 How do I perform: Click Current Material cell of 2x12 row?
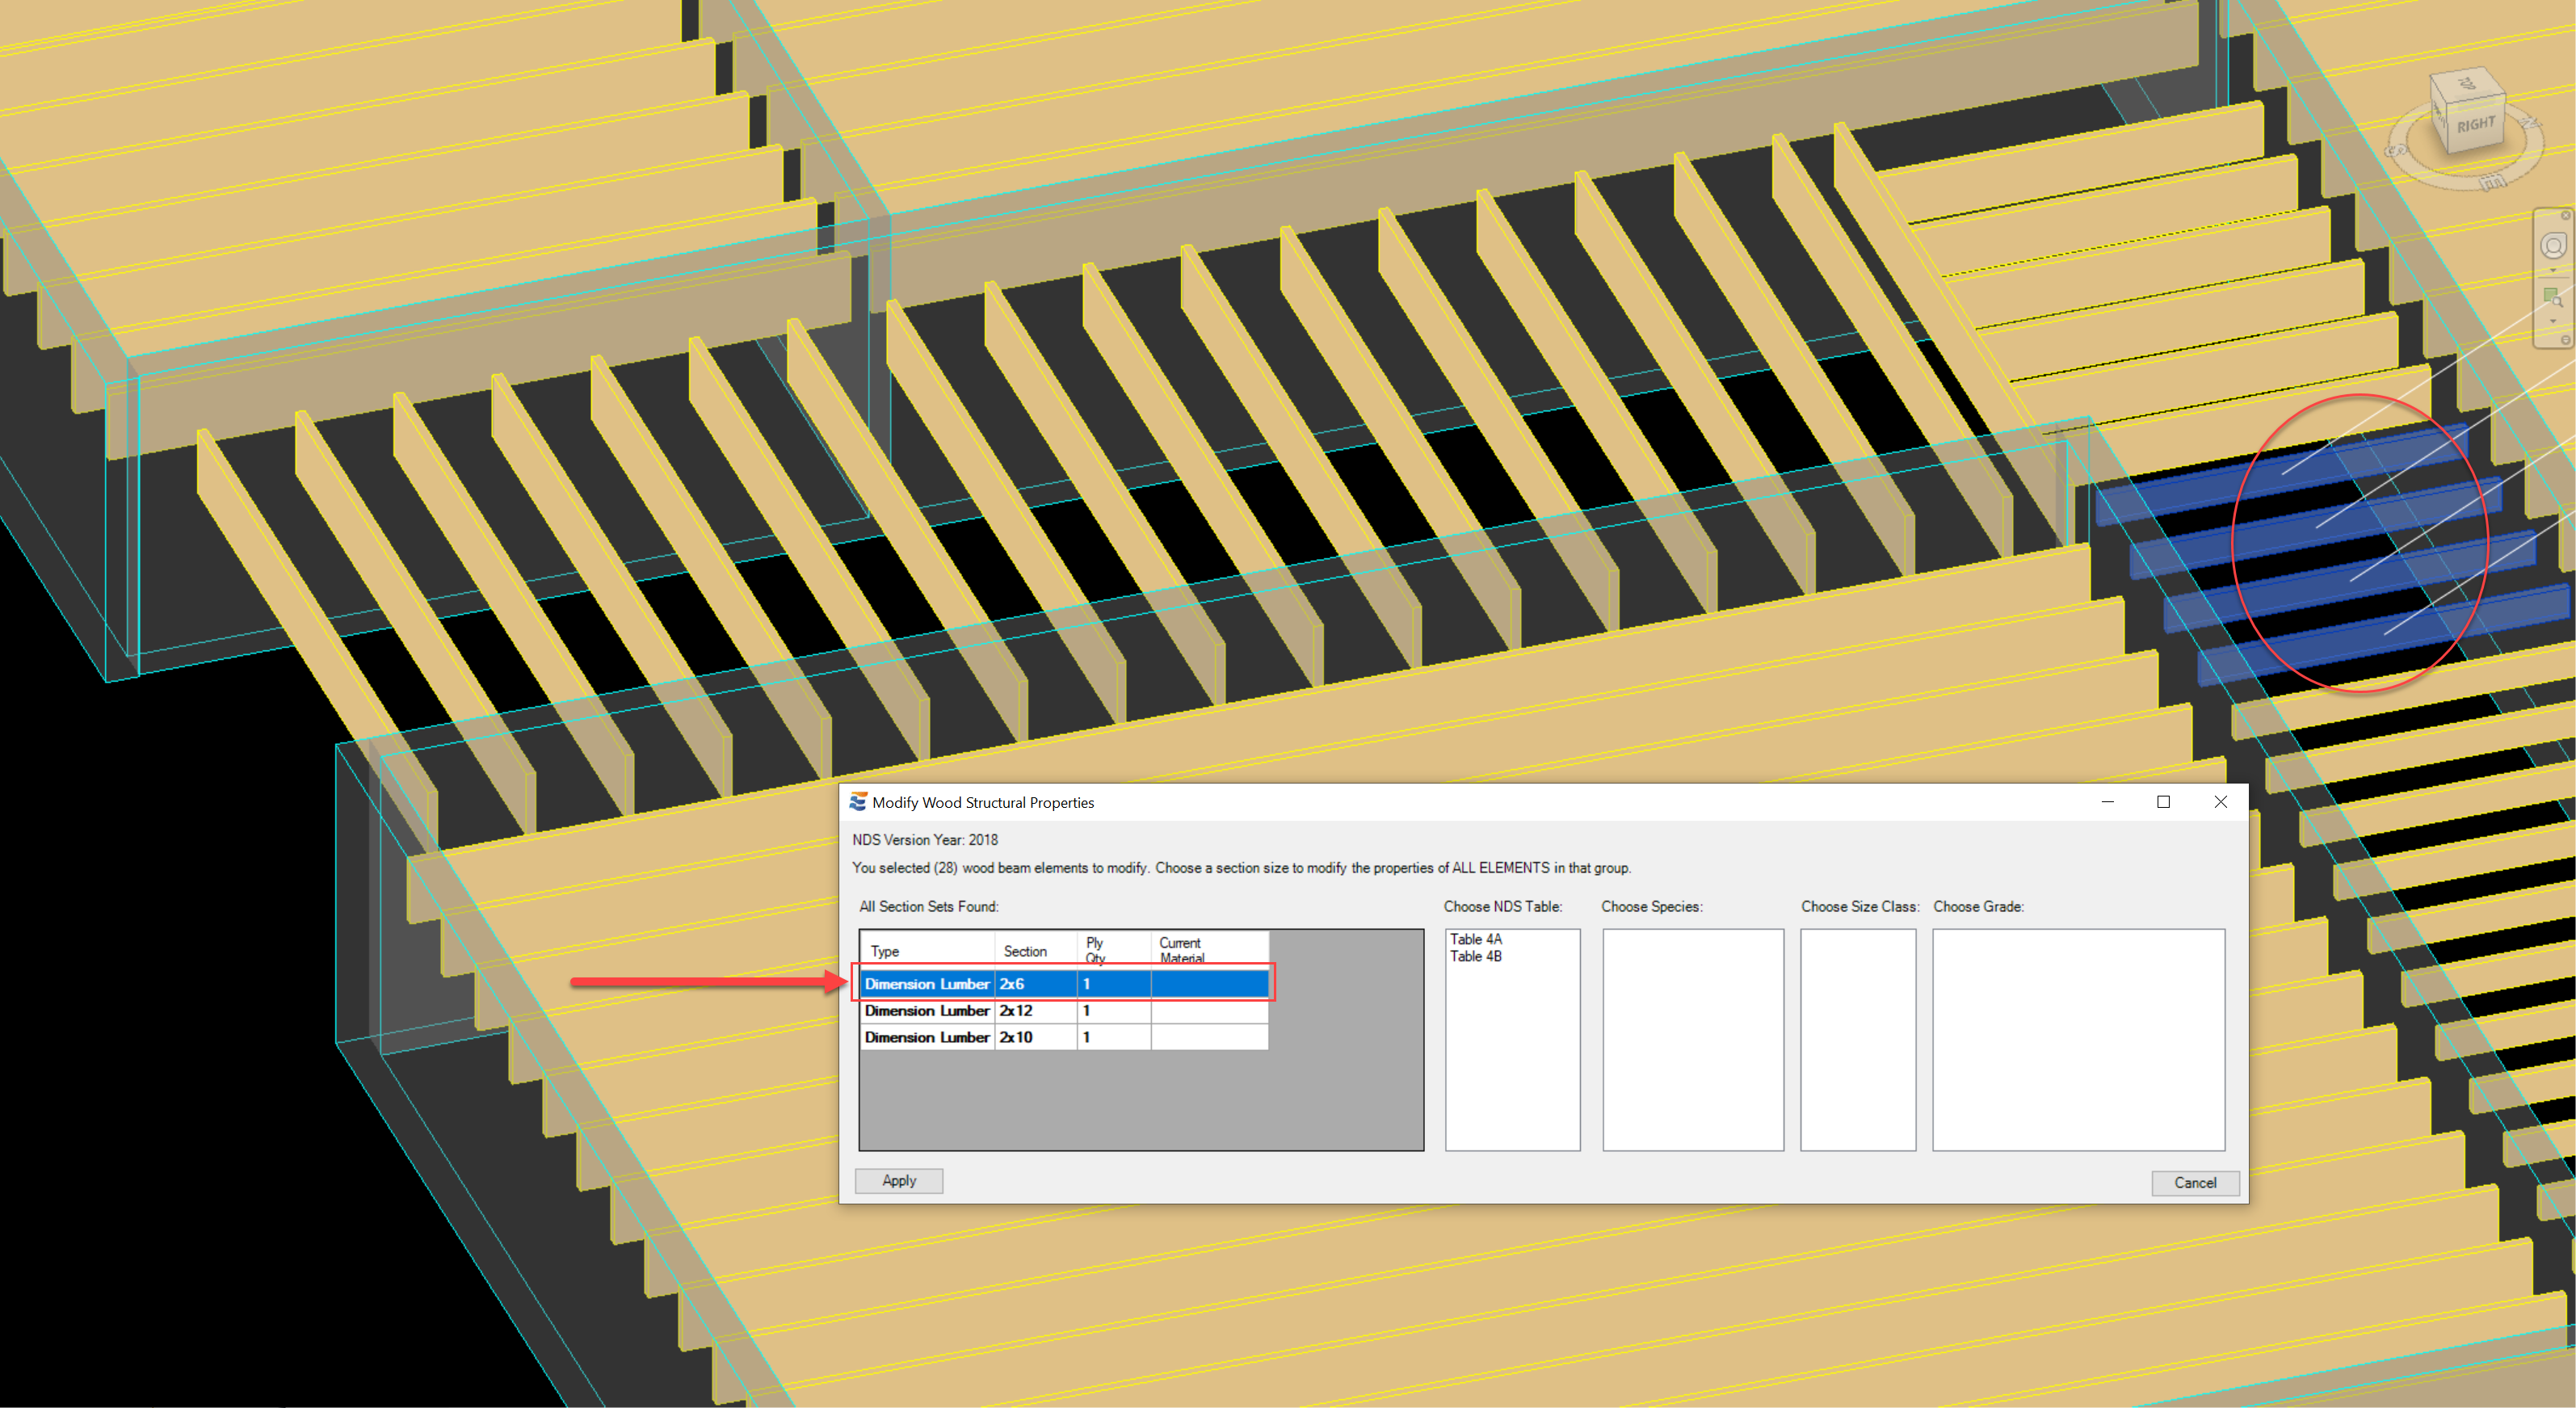(1210, 1011)
